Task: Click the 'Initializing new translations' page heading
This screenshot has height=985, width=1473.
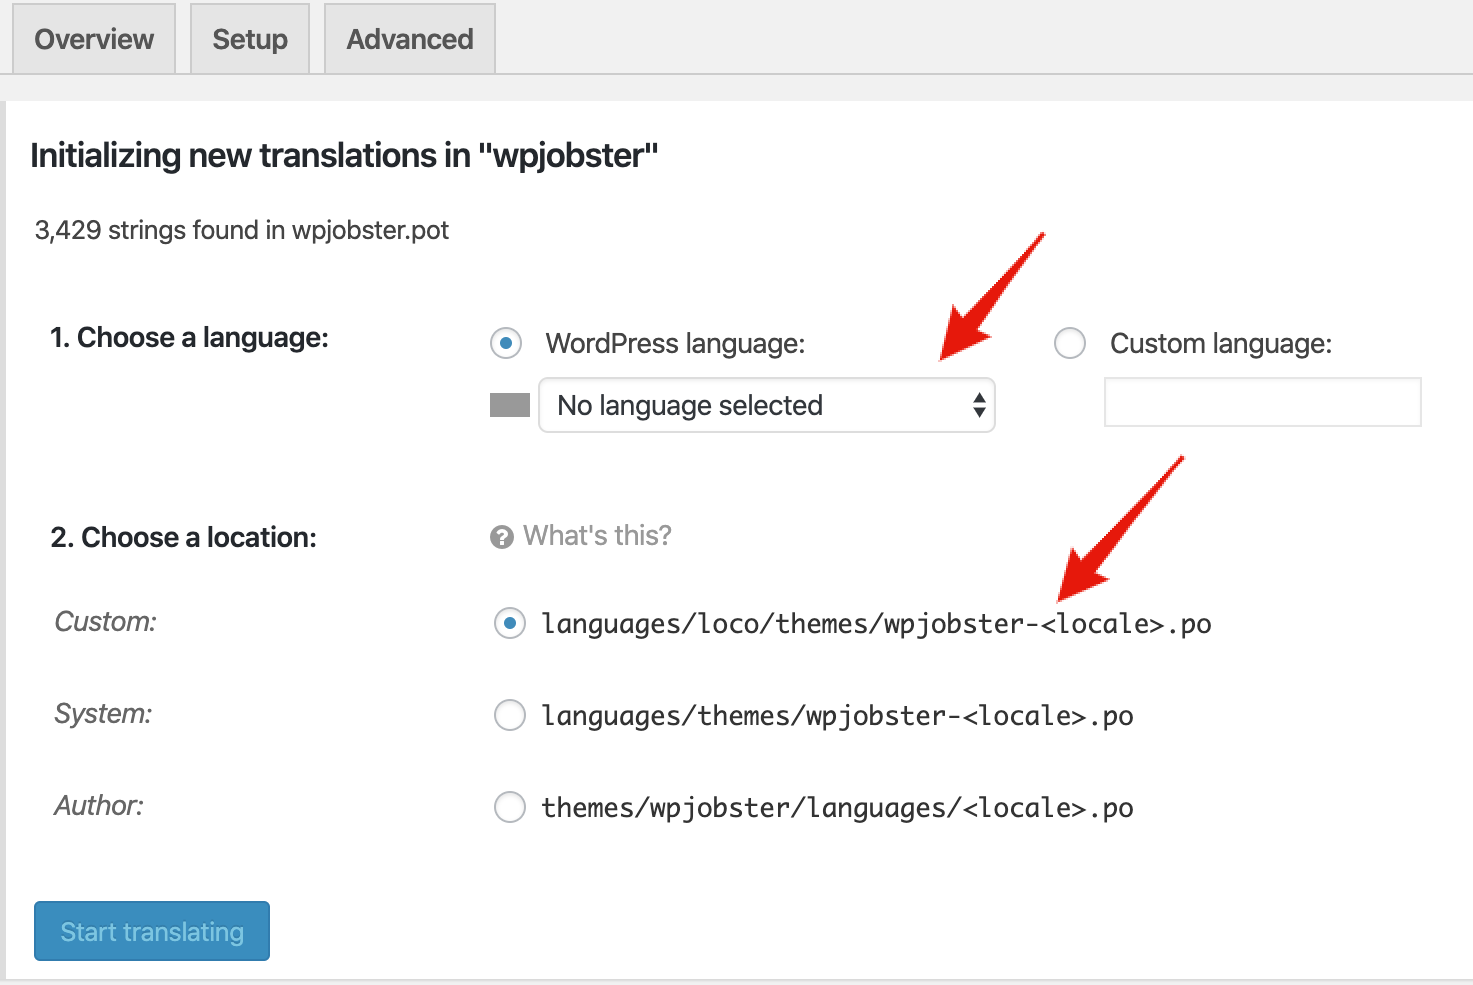Action: pos(344,156)
